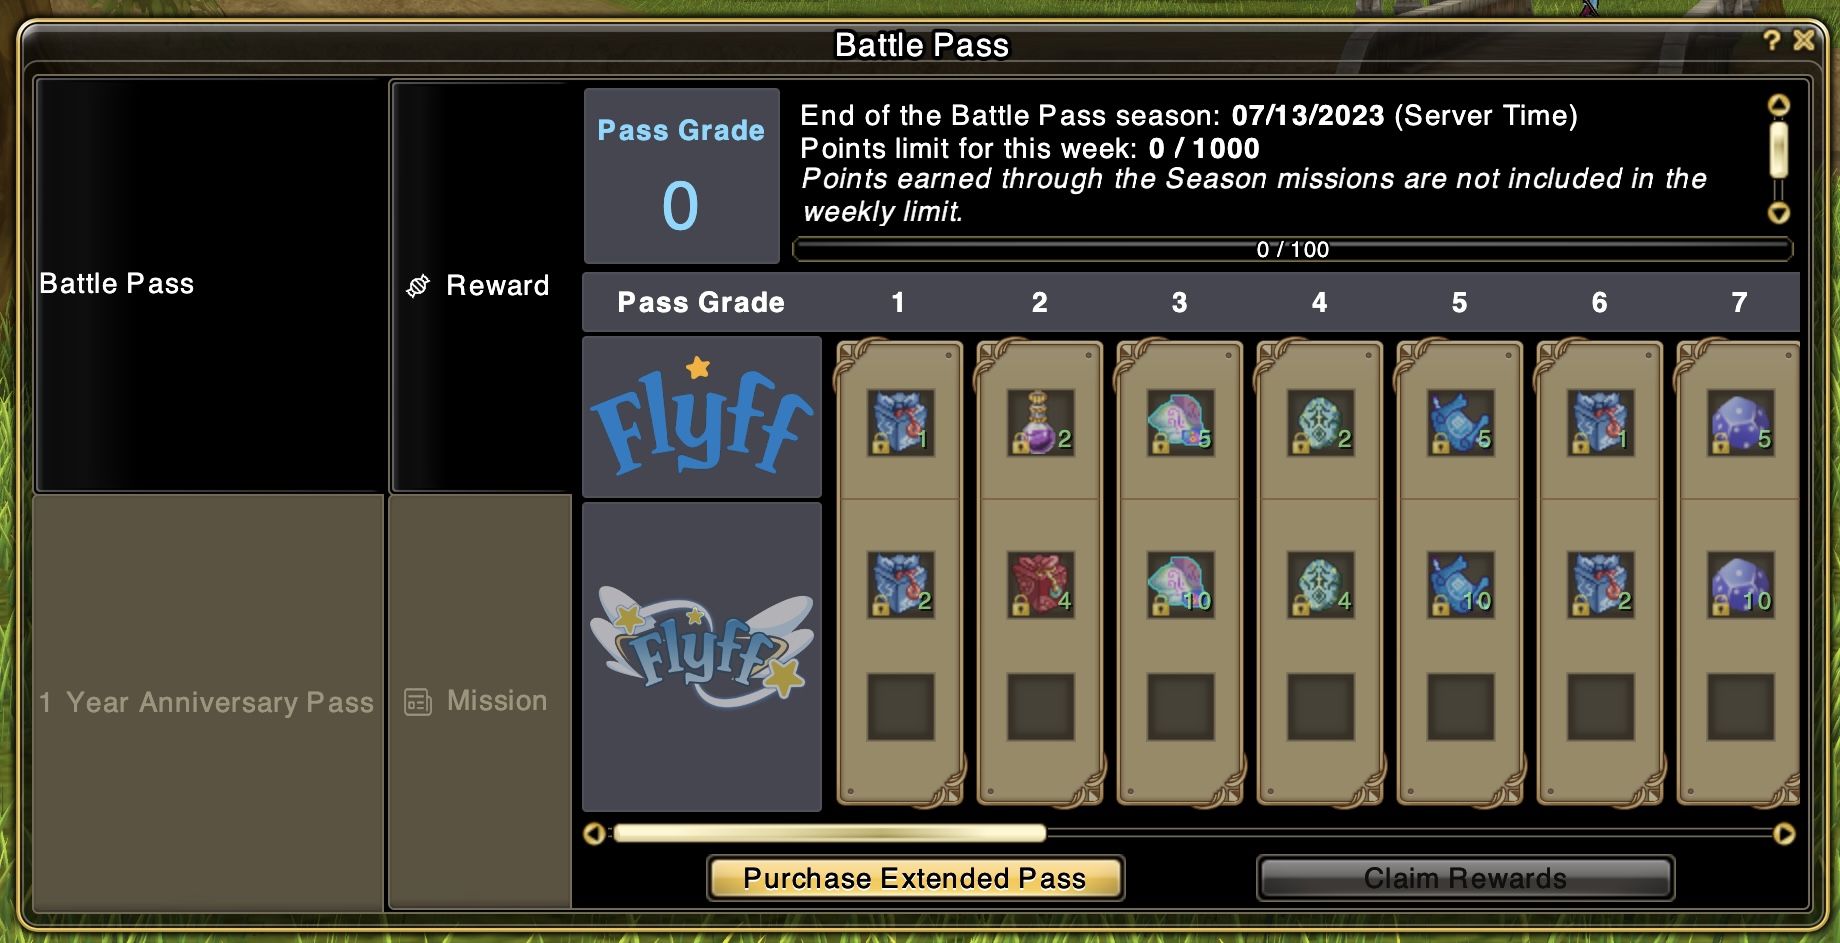Click the rewards scroll right arrow
The image size is (1840, 943).
pos(1784,834)
